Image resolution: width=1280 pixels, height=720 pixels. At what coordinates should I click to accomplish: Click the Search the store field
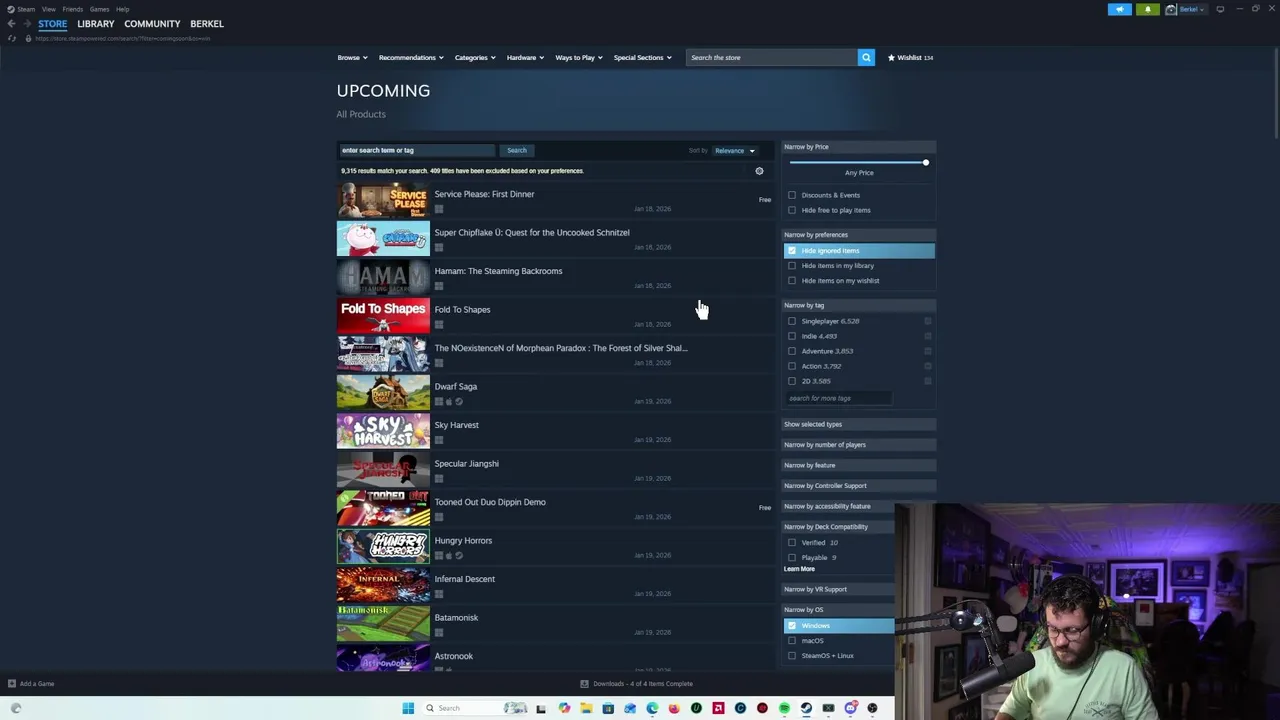(x=771, y=57)
